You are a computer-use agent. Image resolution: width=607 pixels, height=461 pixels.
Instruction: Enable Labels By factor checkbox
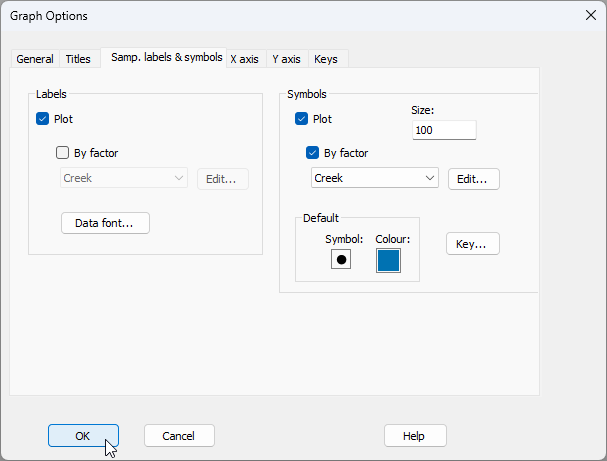[63, 153]
